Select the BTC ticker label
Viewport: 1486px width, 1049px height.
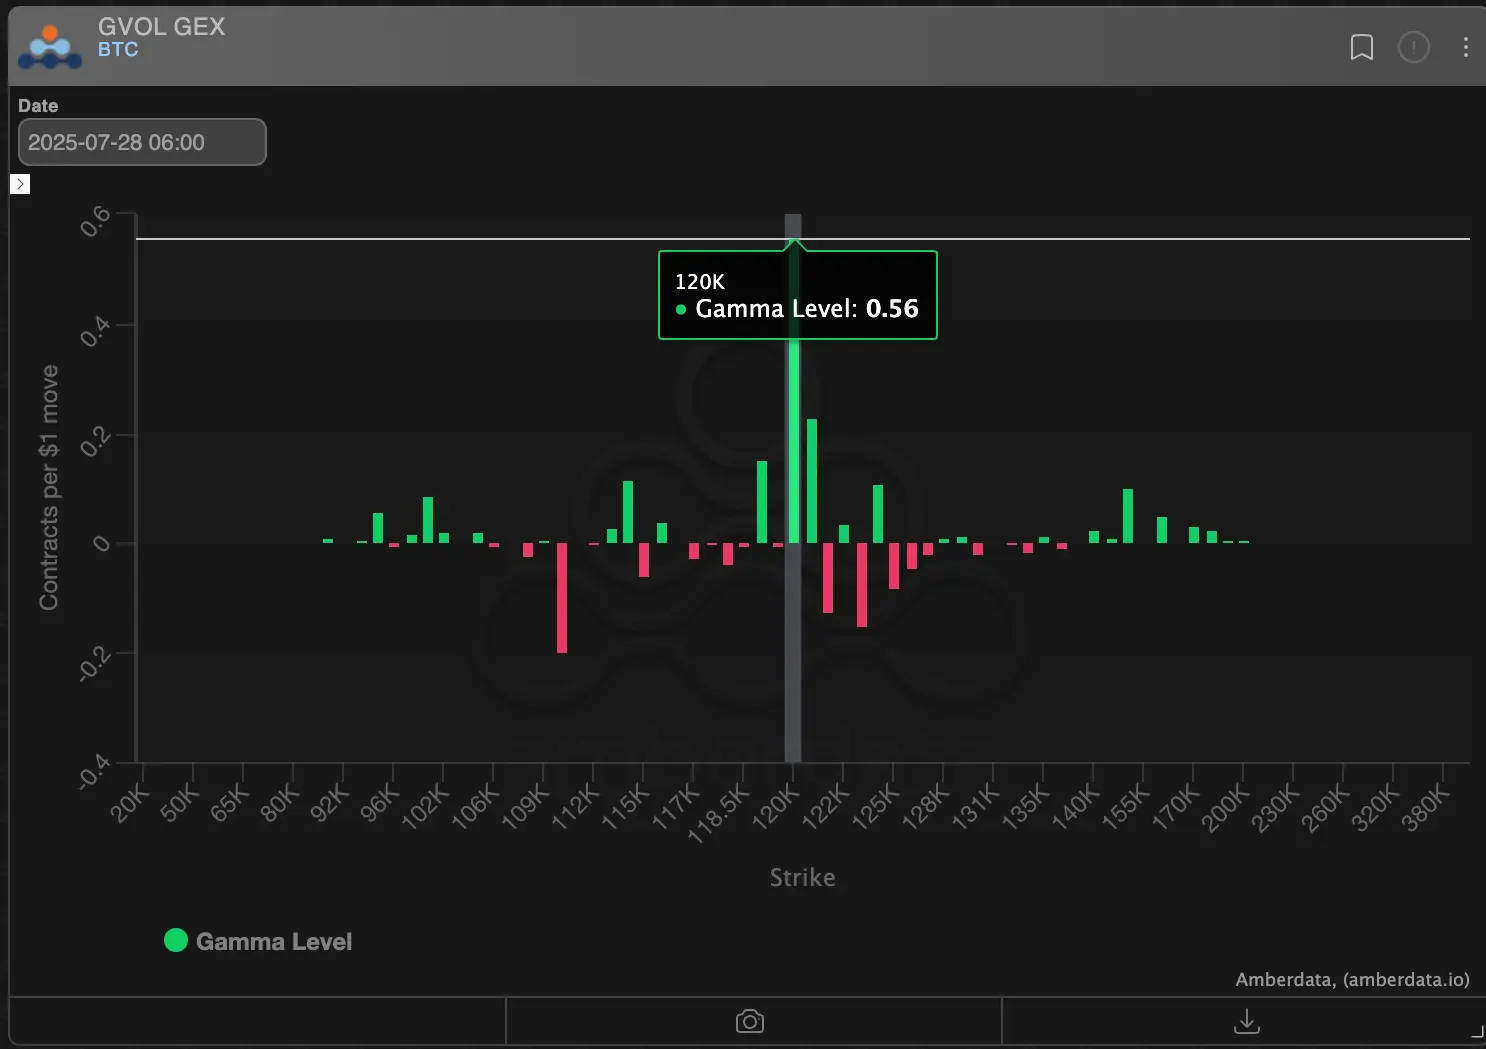(119, 49)
